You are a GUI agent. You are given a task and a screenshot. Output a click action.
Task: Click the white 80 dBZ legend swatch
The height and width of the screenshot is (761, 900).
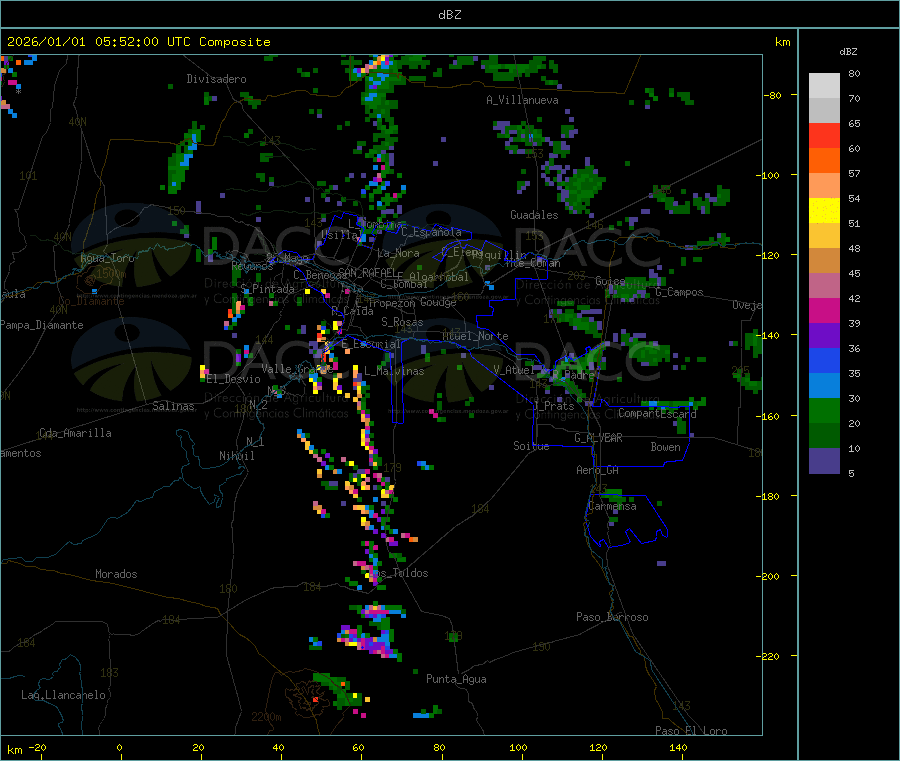tap(824, 86)
